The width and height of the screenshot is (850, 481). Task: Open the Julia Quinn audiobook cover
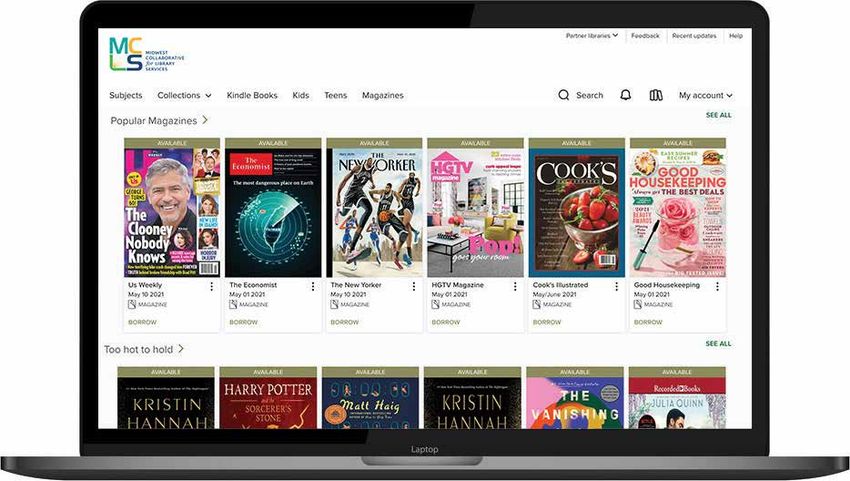677,403
